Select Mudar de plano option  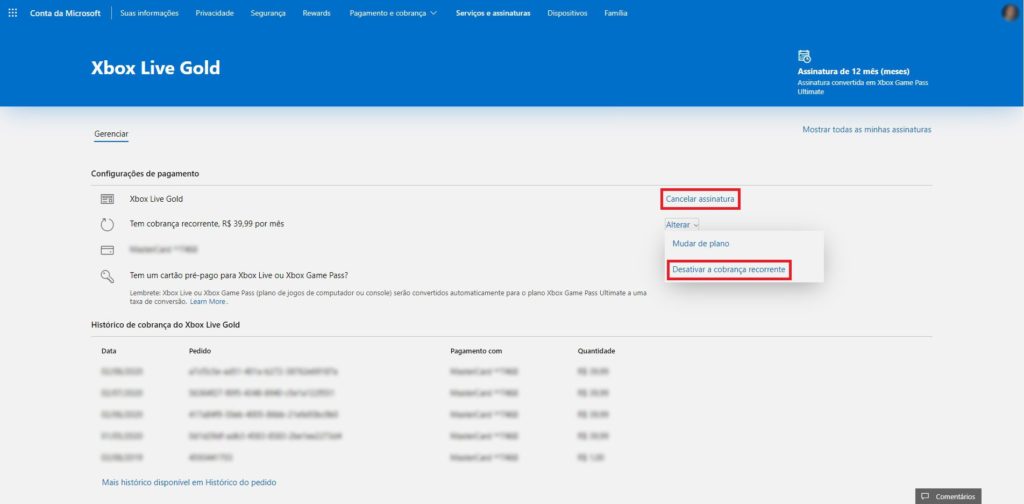(700, 243)
